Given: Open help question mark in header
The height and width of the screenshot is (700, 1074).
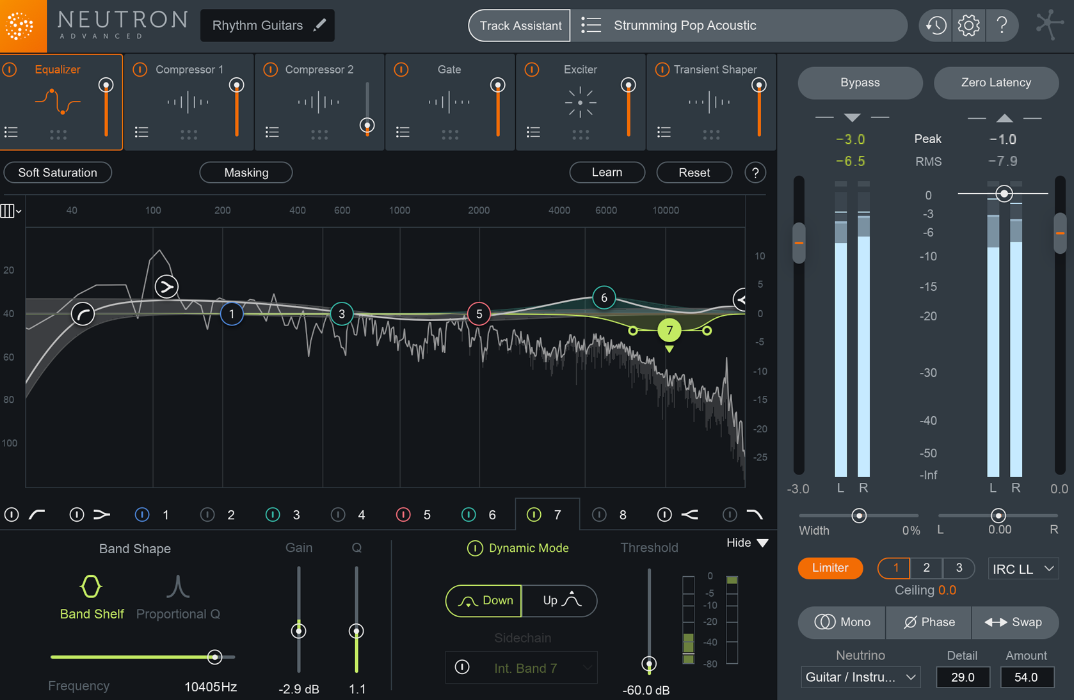Looking at the screenshot, I should [x=1001, y=26].
